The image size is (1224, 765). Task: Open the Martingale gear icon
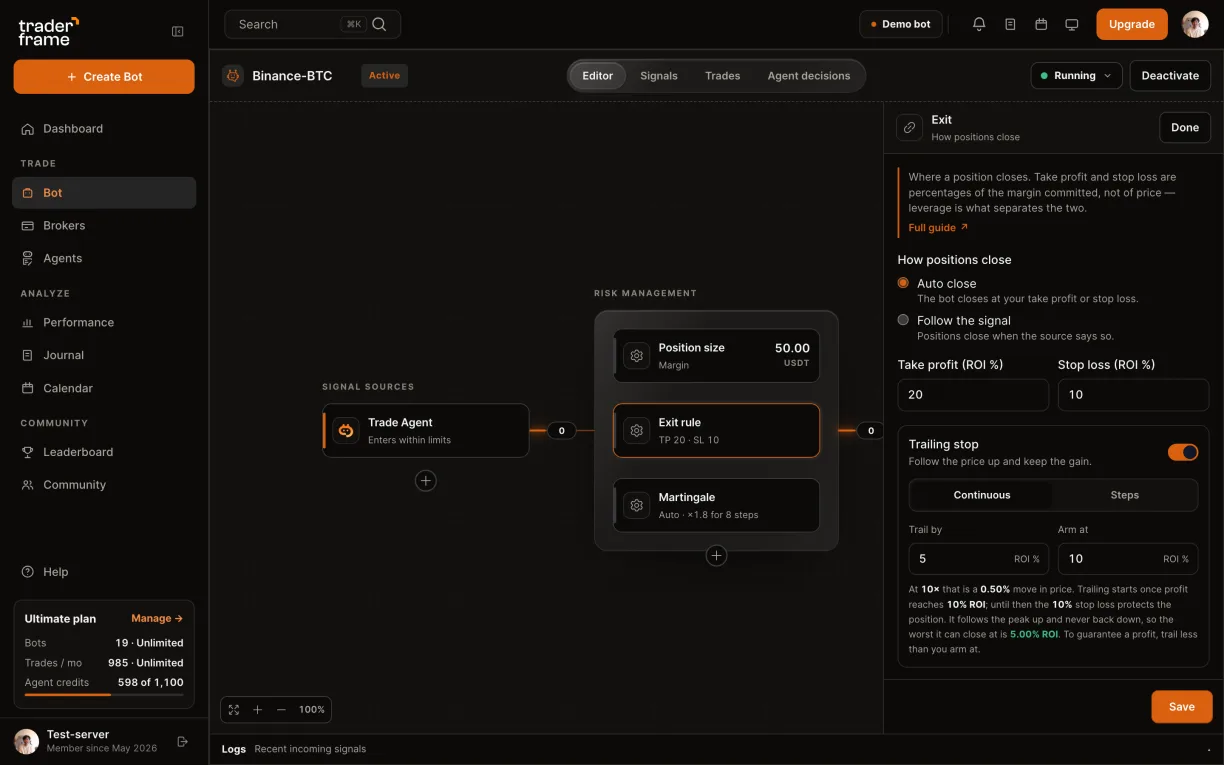pyautogui.click(x=637, y=505)
